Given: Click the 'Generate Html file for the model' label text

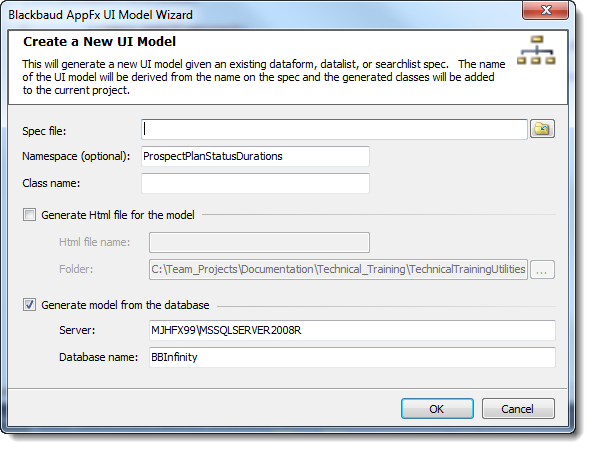Looking at the screenshot, I should pyautogui.click(x=118, y=215).
